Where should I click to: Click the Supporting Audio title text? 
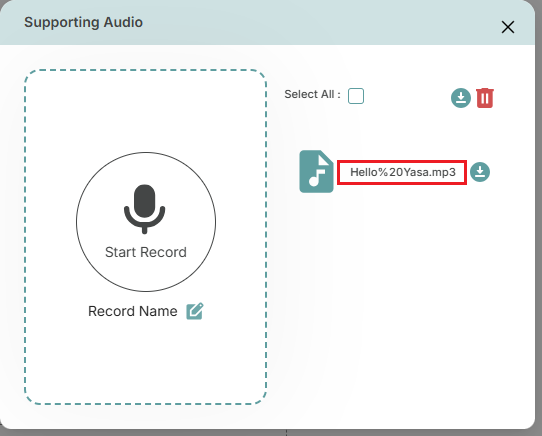pyautogui.click(x=83, y=22)
